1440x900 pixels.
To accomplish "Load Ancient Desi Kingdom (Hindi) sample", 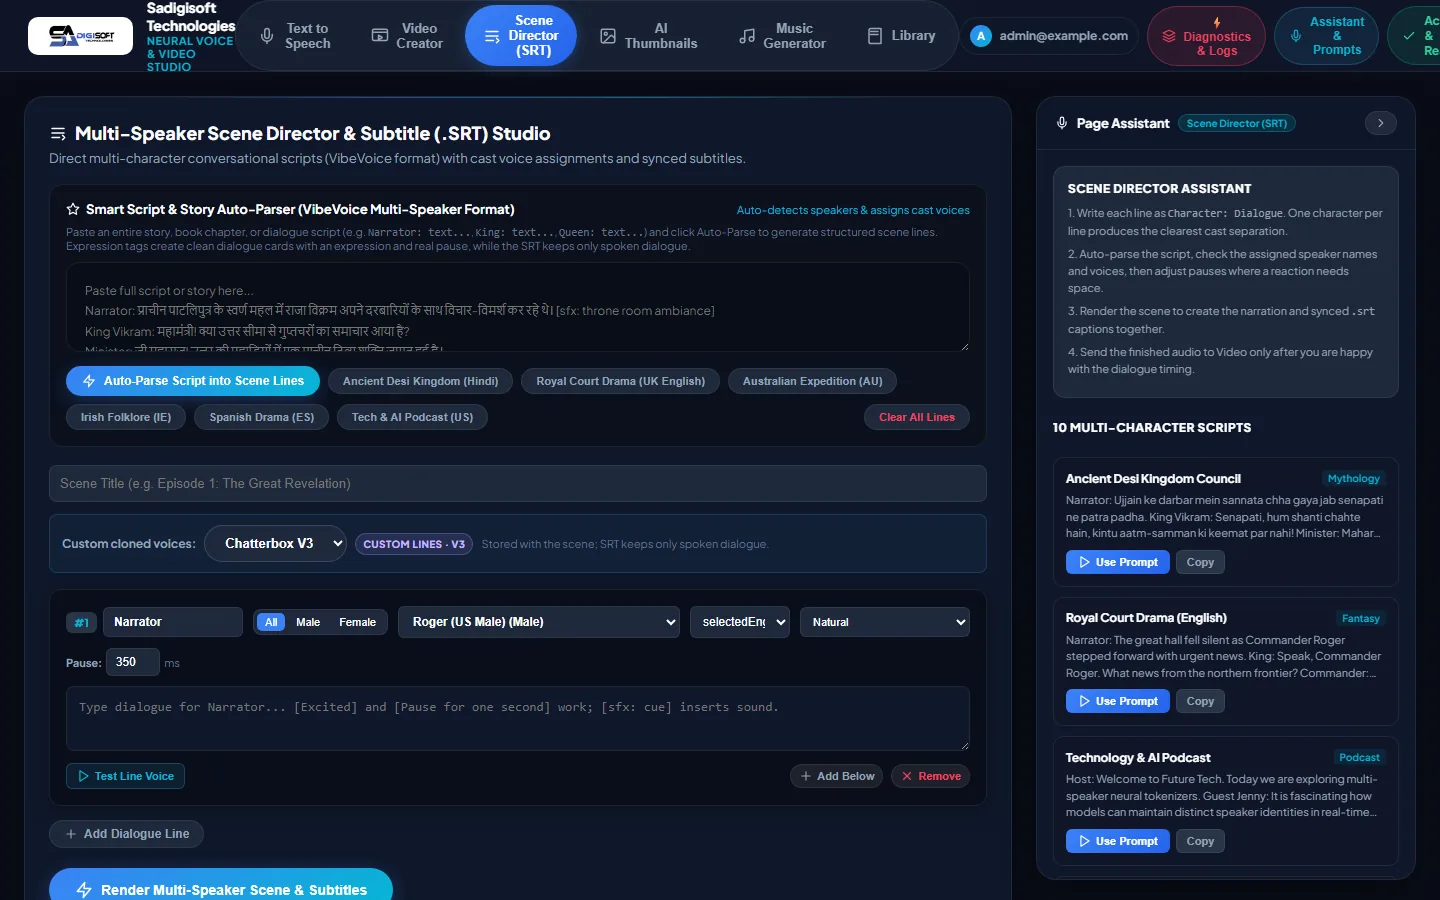I will 420,381.
